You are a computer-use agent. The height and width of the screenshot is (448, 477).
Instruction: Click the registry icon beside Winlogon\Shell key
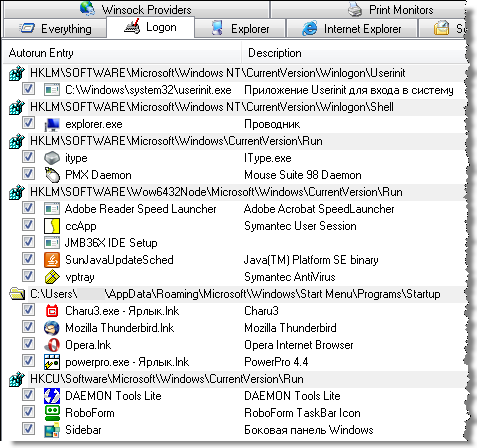tap(17, 107)
